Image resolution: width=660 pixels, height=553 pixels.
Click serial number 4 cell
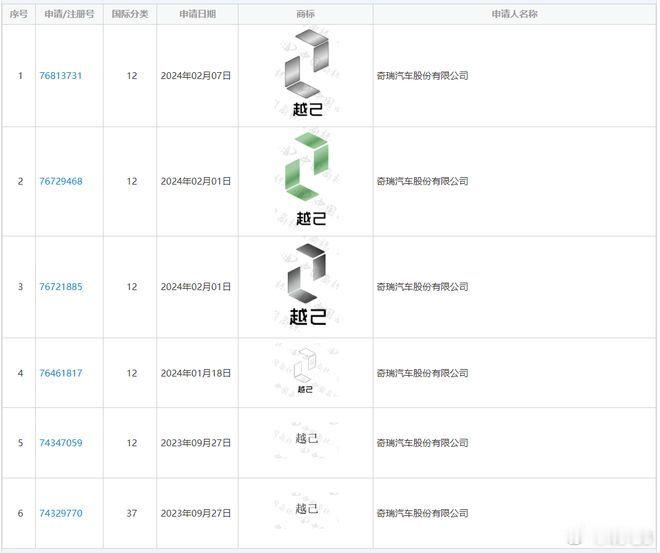[x=20, y=373]
